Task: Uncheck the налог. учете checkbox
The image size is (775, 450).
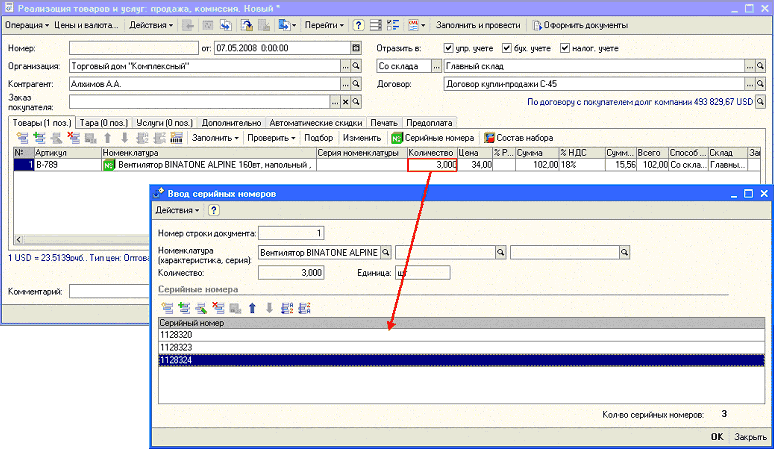Action: coord(565,47)
